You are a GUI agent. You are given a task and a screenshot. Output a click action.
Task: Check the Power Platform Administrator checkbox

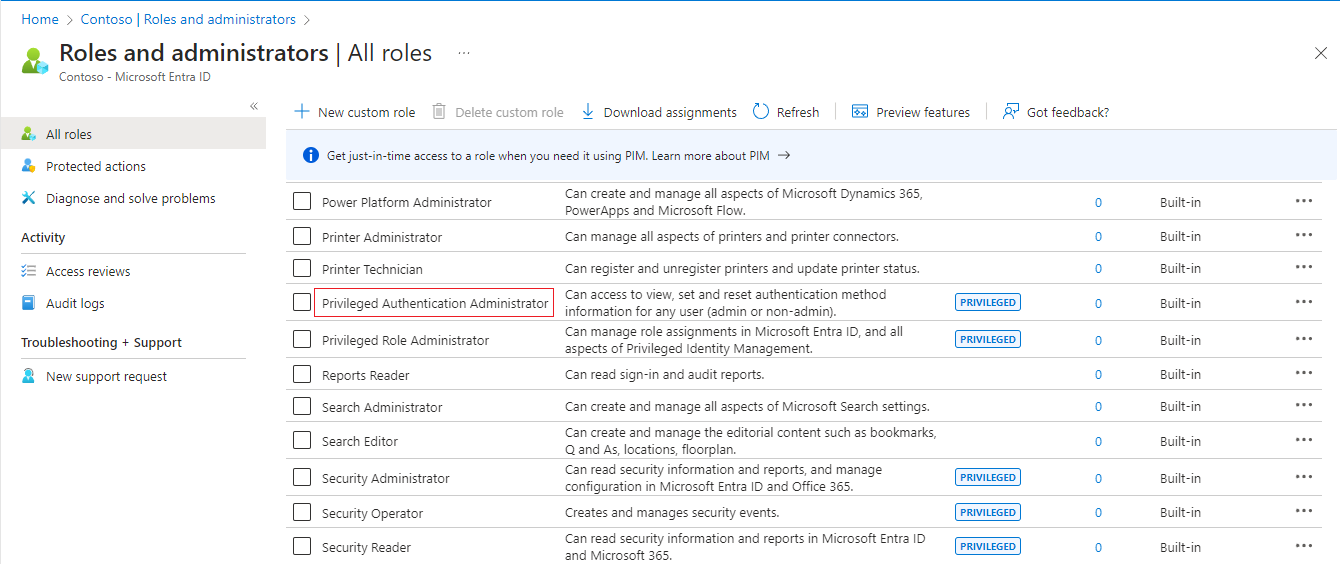(x=302, y=202)
